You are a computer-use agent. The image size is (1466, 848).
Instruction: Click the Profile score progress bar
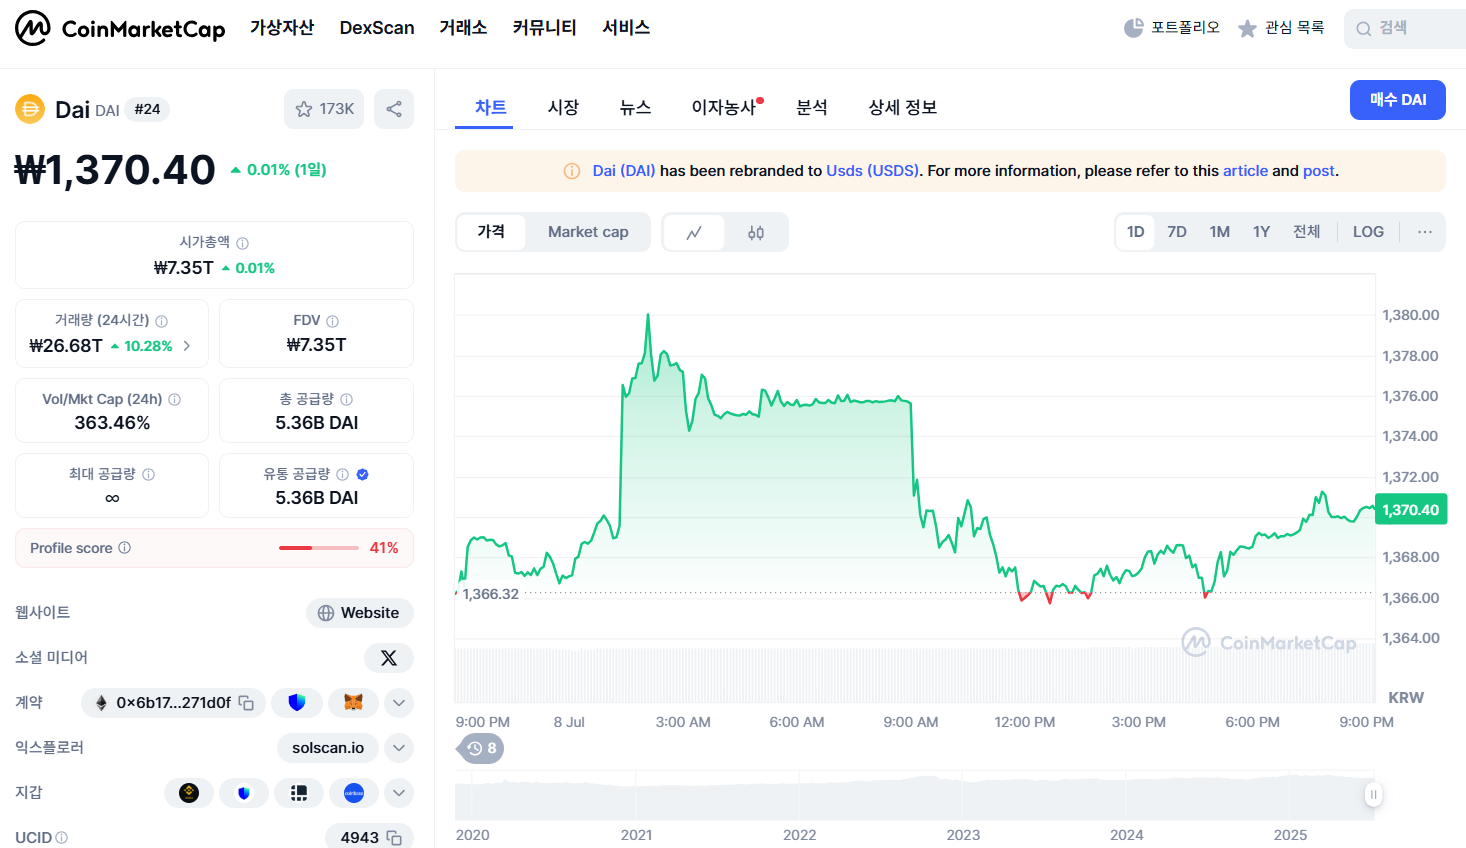pyautogui.click(x=318, y=548)
